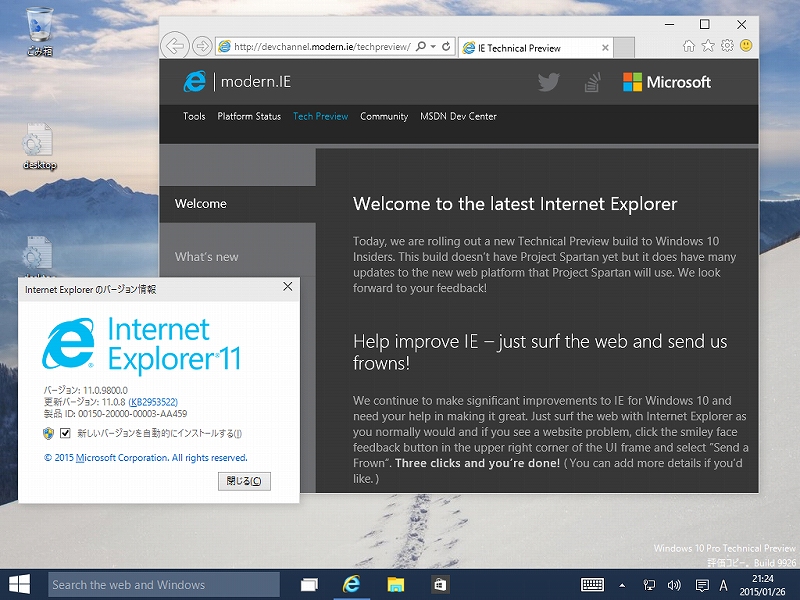Open Favorites star icon

tap(708, 46)
